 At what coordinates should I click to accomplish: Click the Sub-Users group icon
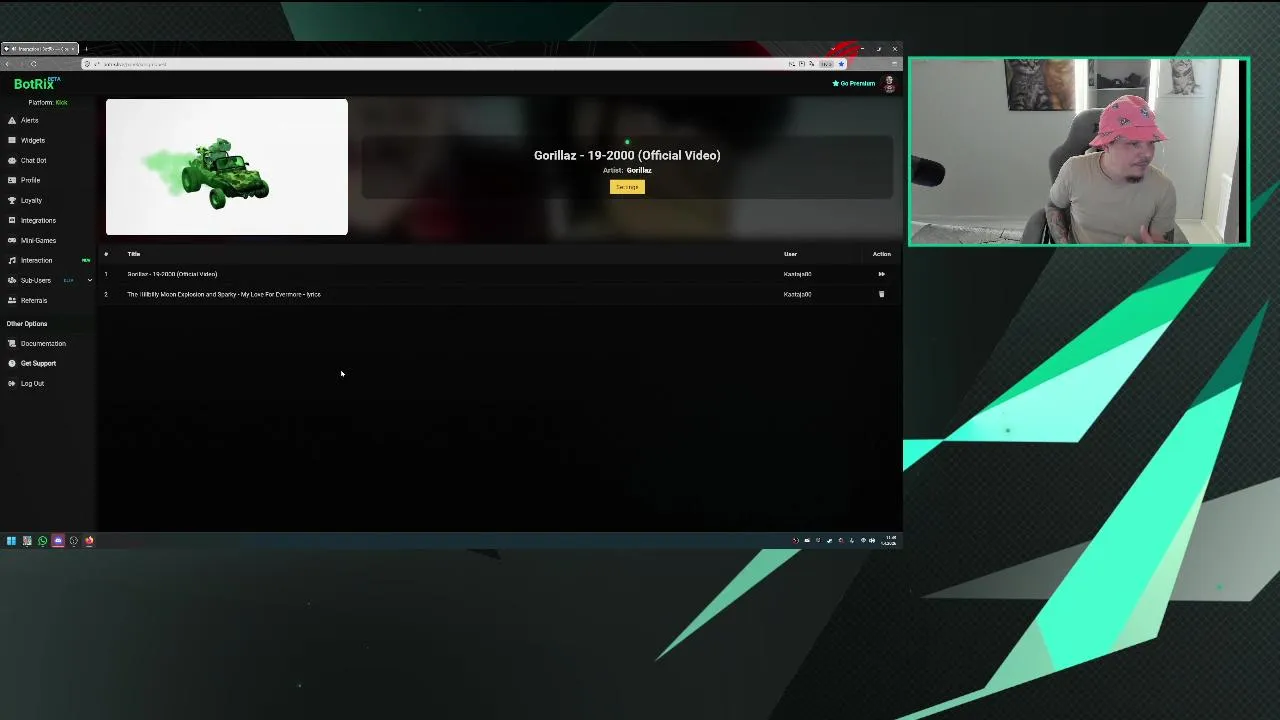pyautogui.click(x=12, y=280)
